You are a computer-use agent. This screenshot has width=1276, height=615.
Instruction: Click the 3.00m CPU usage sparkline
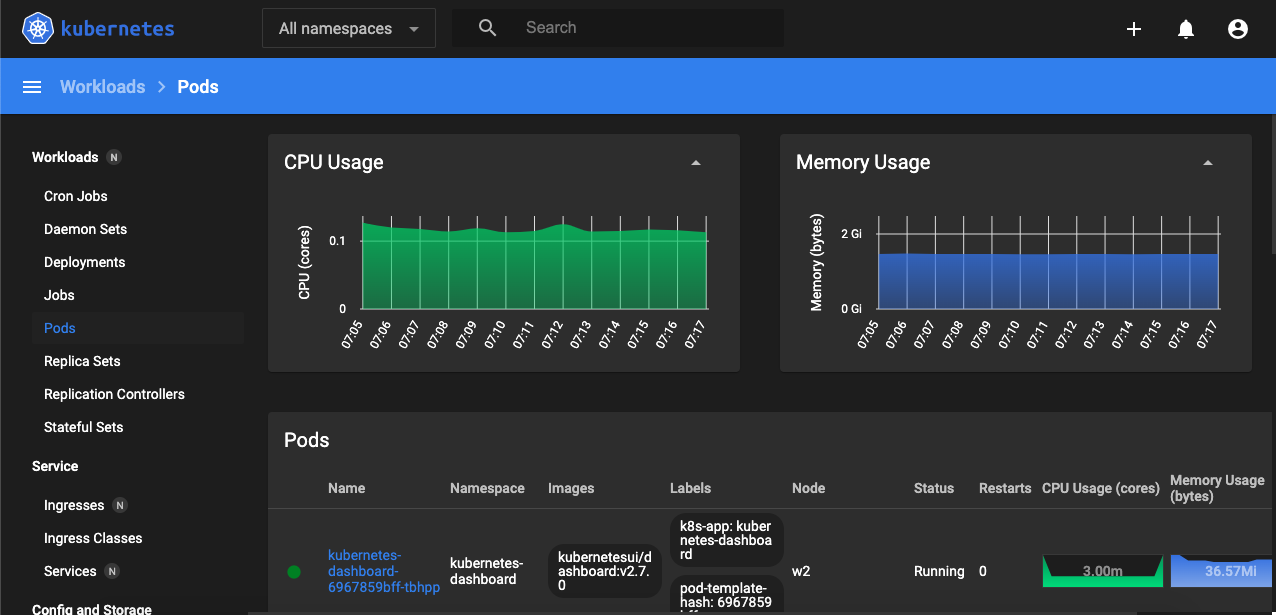1102,571
